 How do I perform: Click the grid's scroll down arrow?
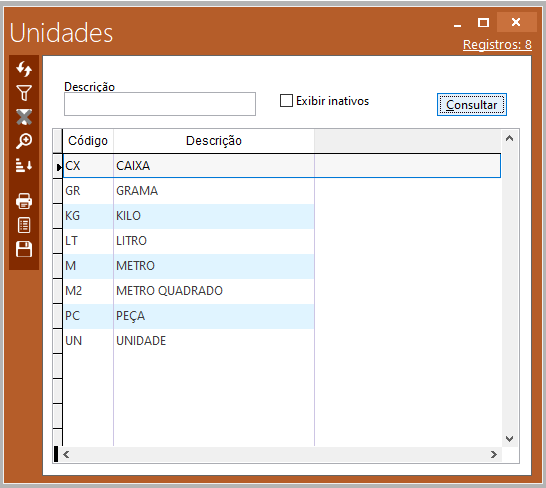click(x=509, y=439)
